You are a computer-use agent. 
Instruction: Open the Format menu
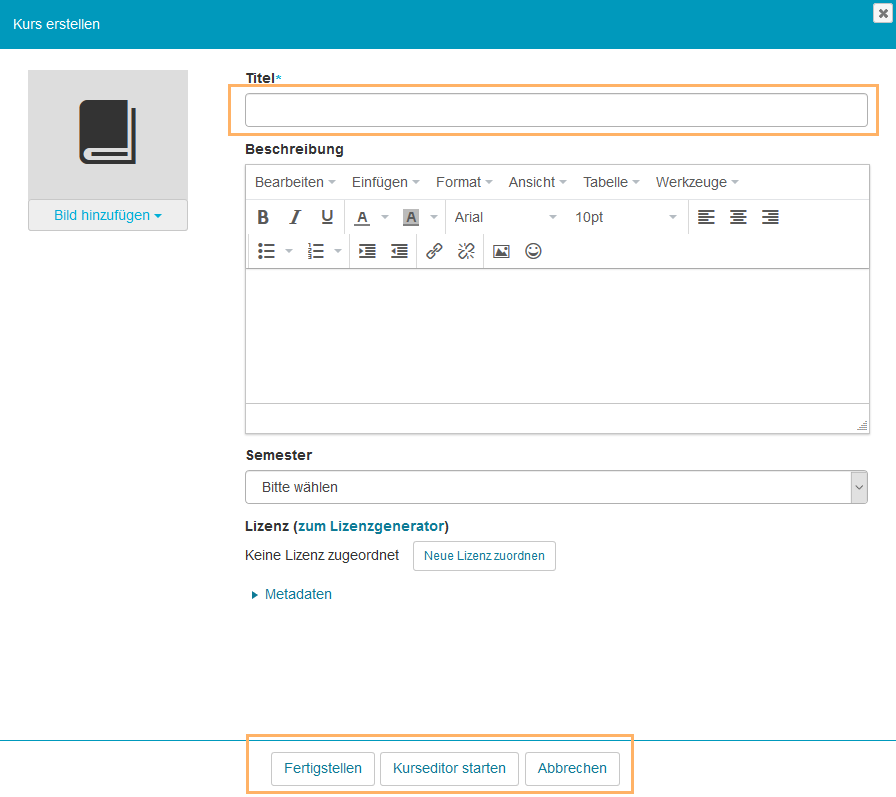[464, 182]
